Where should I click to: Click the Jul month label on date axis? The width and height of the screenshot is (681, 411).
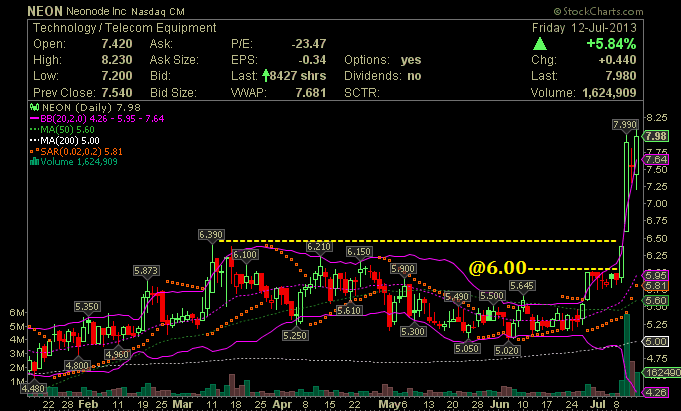pyautogui.click(x=598, y=404)
